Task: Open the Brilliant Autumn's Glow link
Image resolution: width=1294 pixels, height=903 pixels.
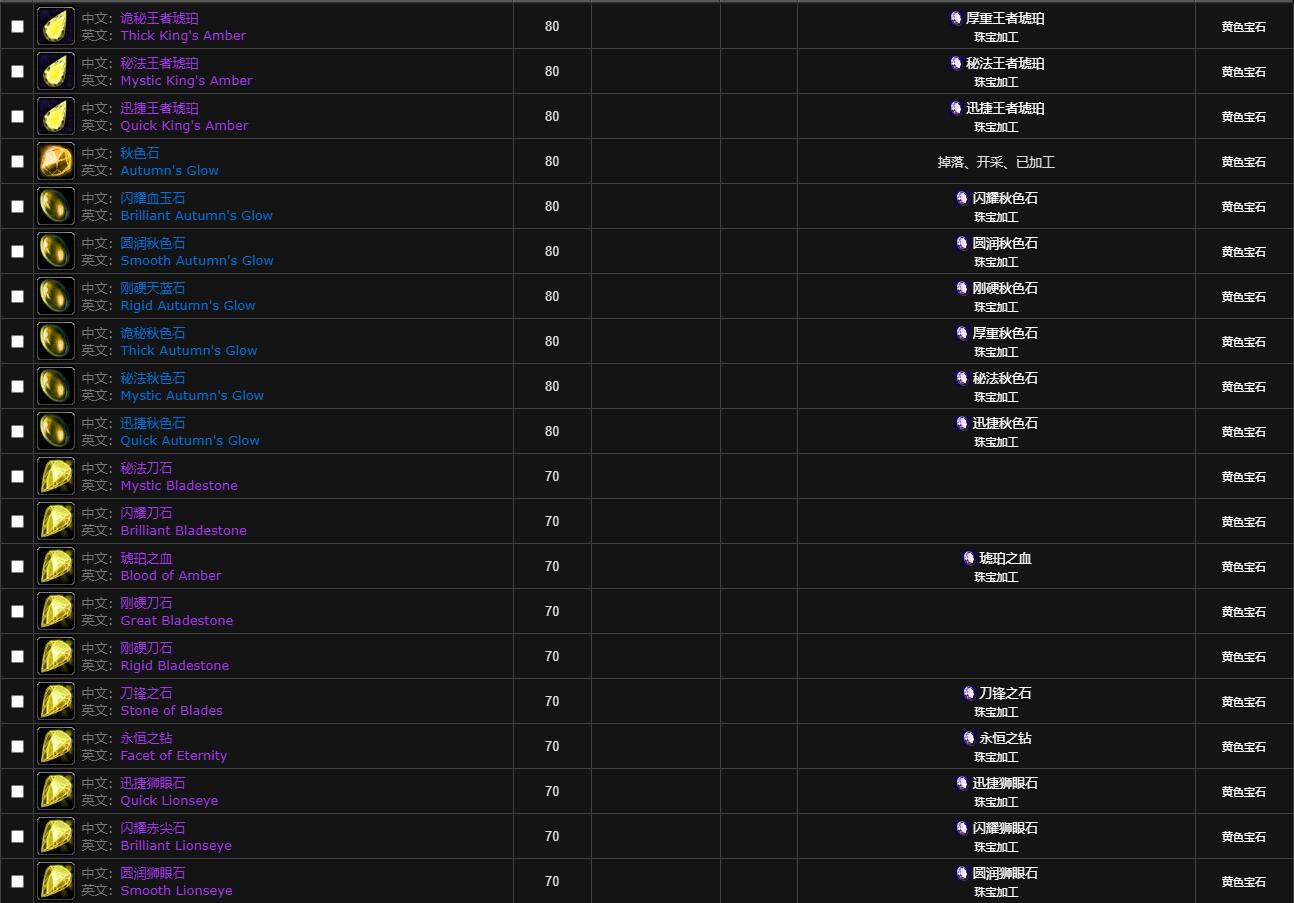Action: tap(196, 215)
